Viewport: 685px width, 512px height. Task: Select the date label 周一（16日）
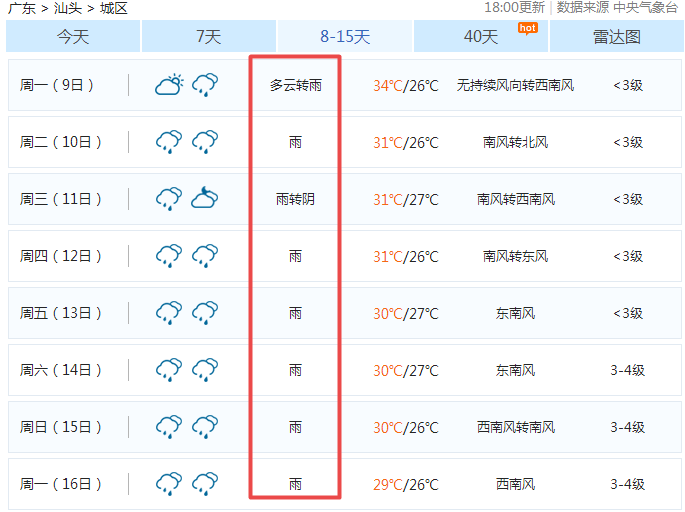tap(60, 484)
